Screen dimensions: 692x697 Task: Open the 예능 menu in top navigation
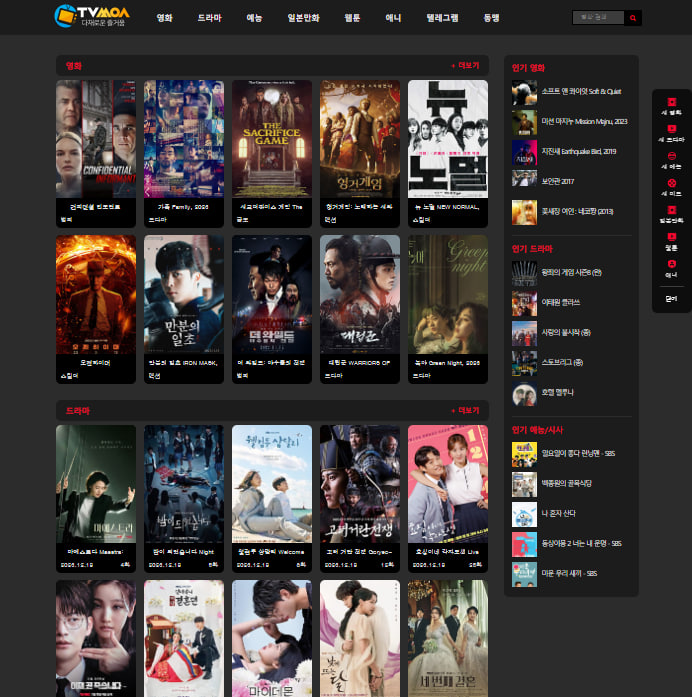click(x=254, y=18)
